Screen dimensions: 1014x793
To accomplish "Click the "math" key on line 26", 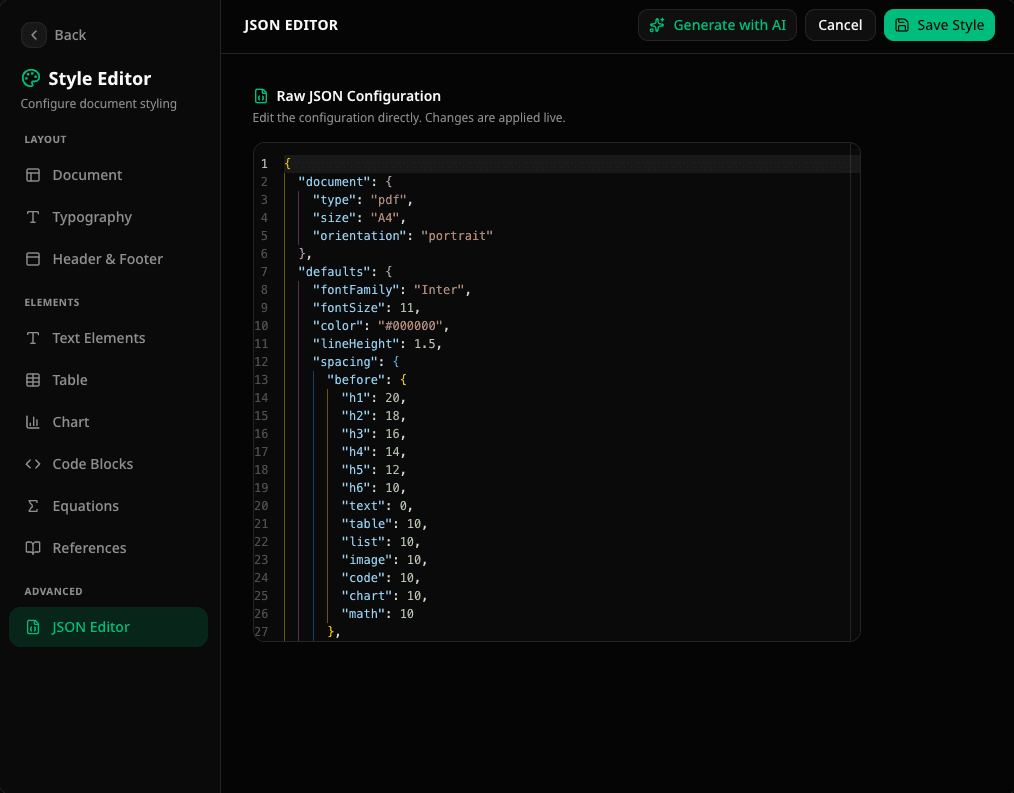I will [363, 614].
